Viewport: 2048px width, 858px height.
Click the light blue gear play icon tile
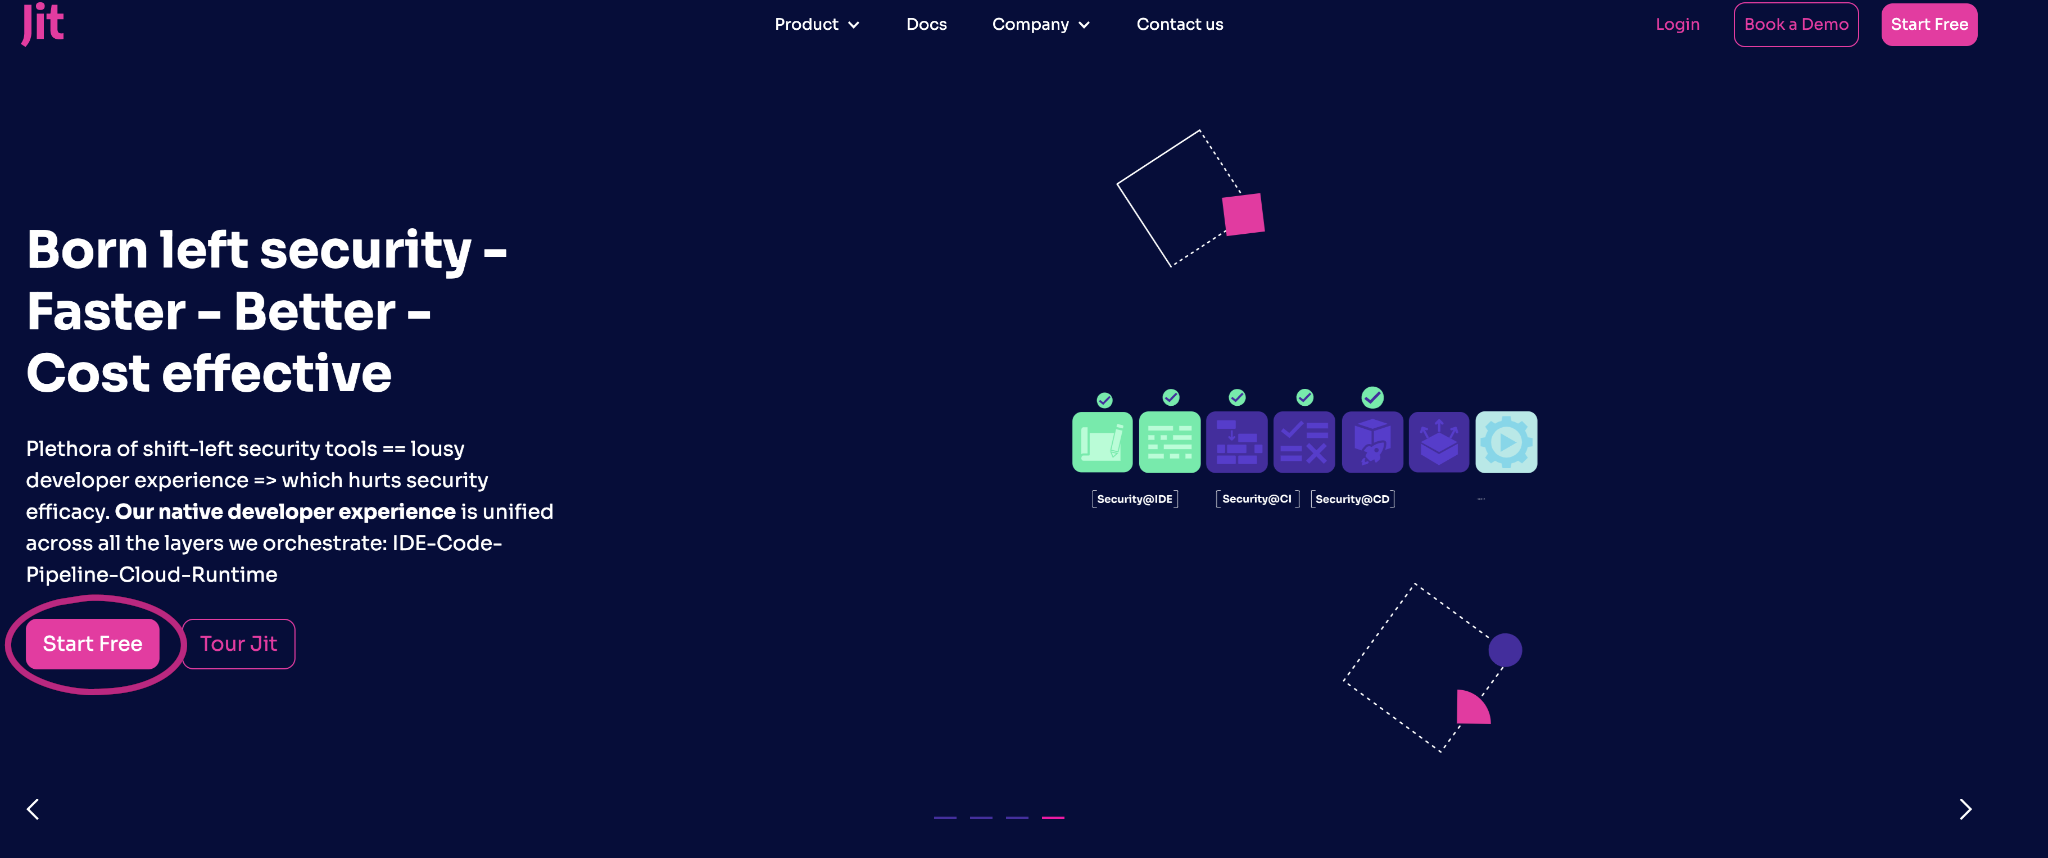(1506, 442)
